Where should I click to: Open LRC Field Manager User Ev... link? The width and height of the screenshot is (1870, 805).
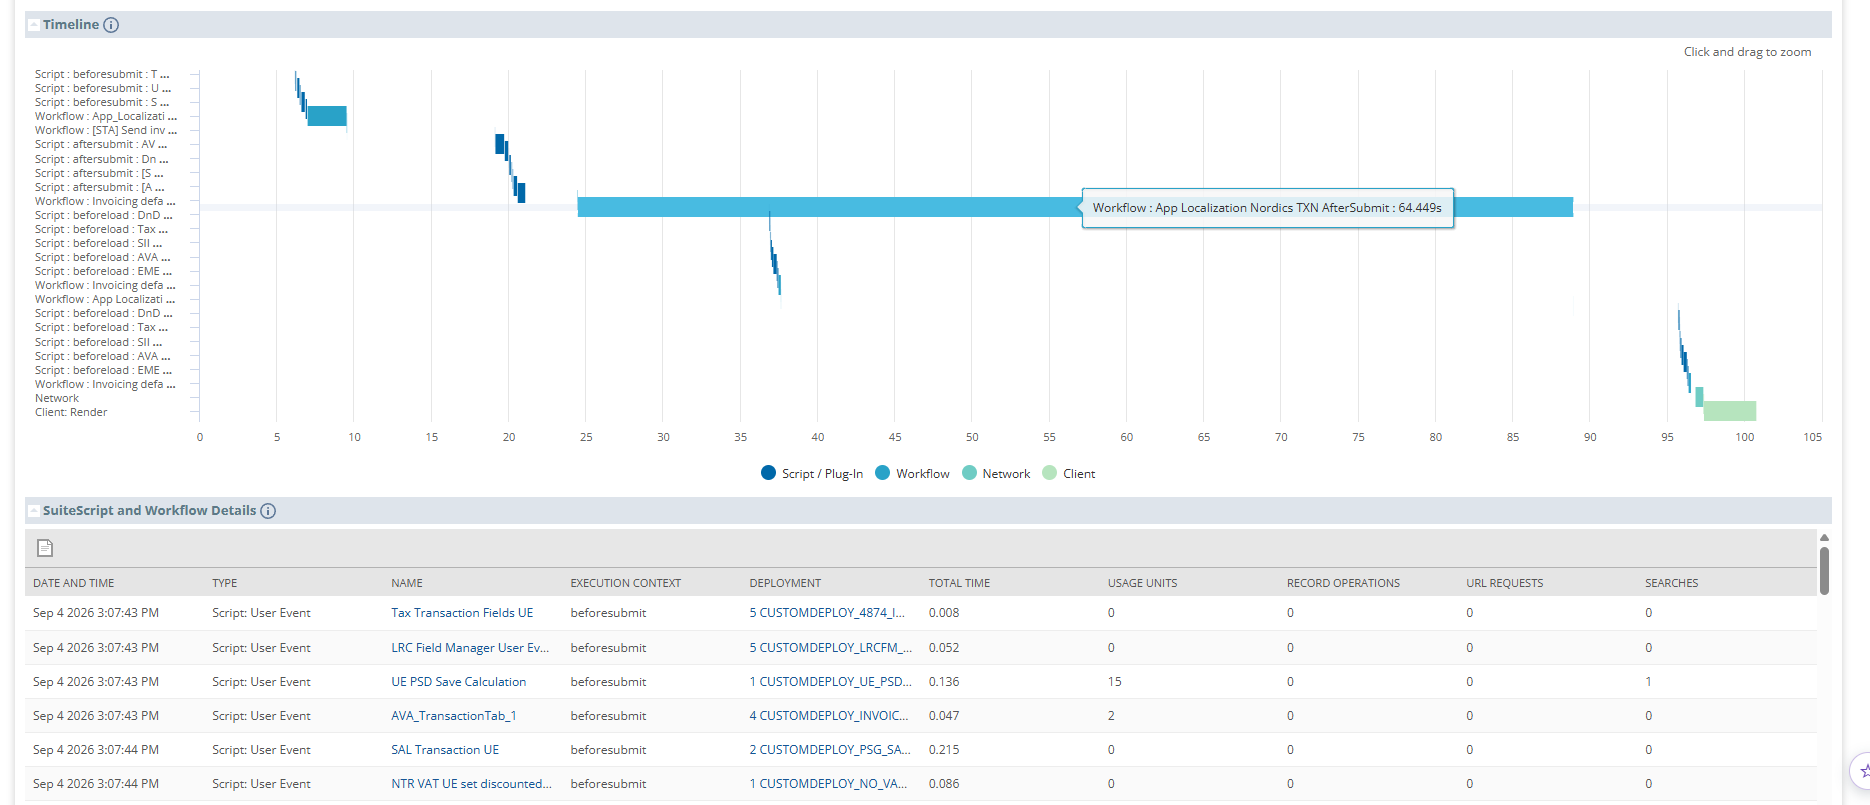[470, 648]
